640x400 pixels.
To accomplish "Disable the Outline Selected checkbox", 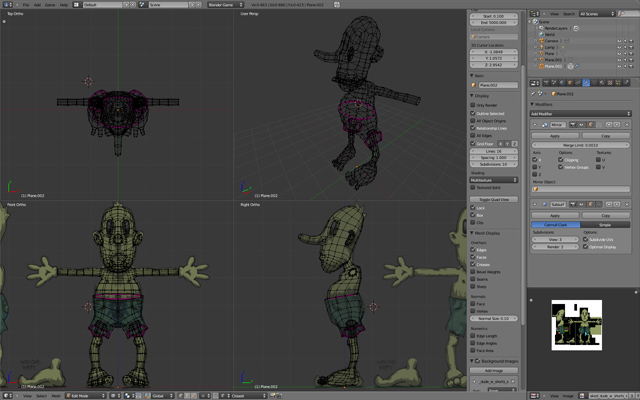I will [474, 114].
